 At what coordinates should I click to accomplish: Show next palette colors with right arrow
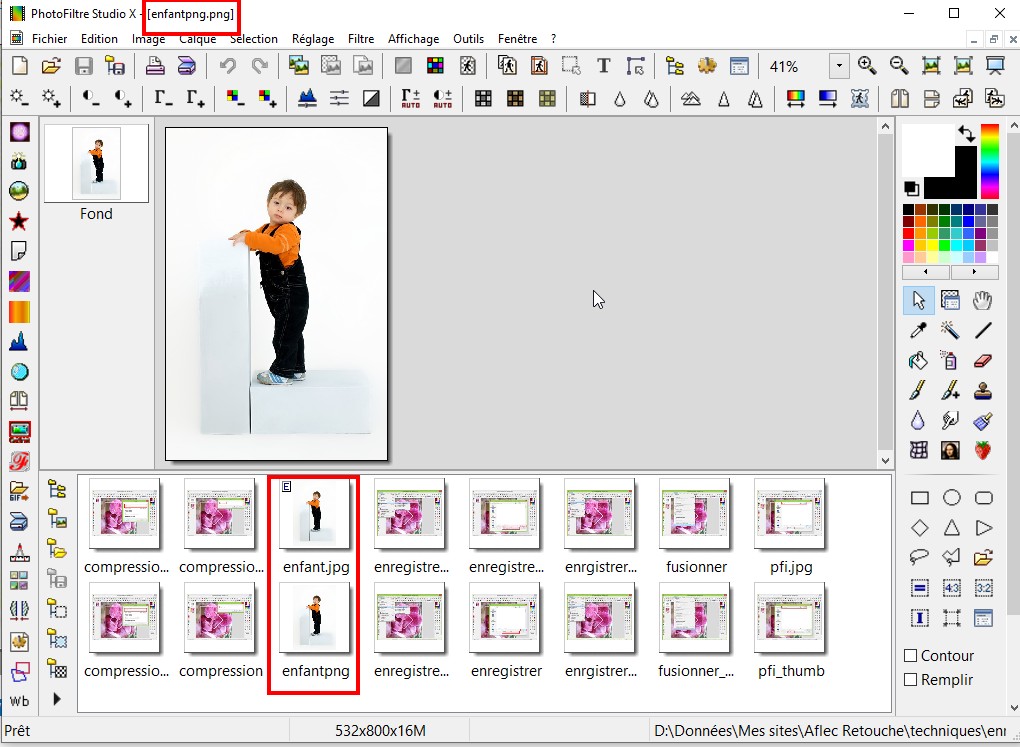(x=974, y=272)
